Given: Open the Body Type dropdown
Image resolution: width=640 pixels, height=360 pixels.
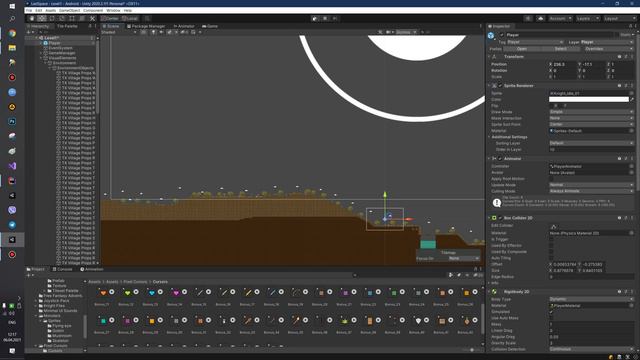Looking at the screenshot, I should tap(591, 300).
